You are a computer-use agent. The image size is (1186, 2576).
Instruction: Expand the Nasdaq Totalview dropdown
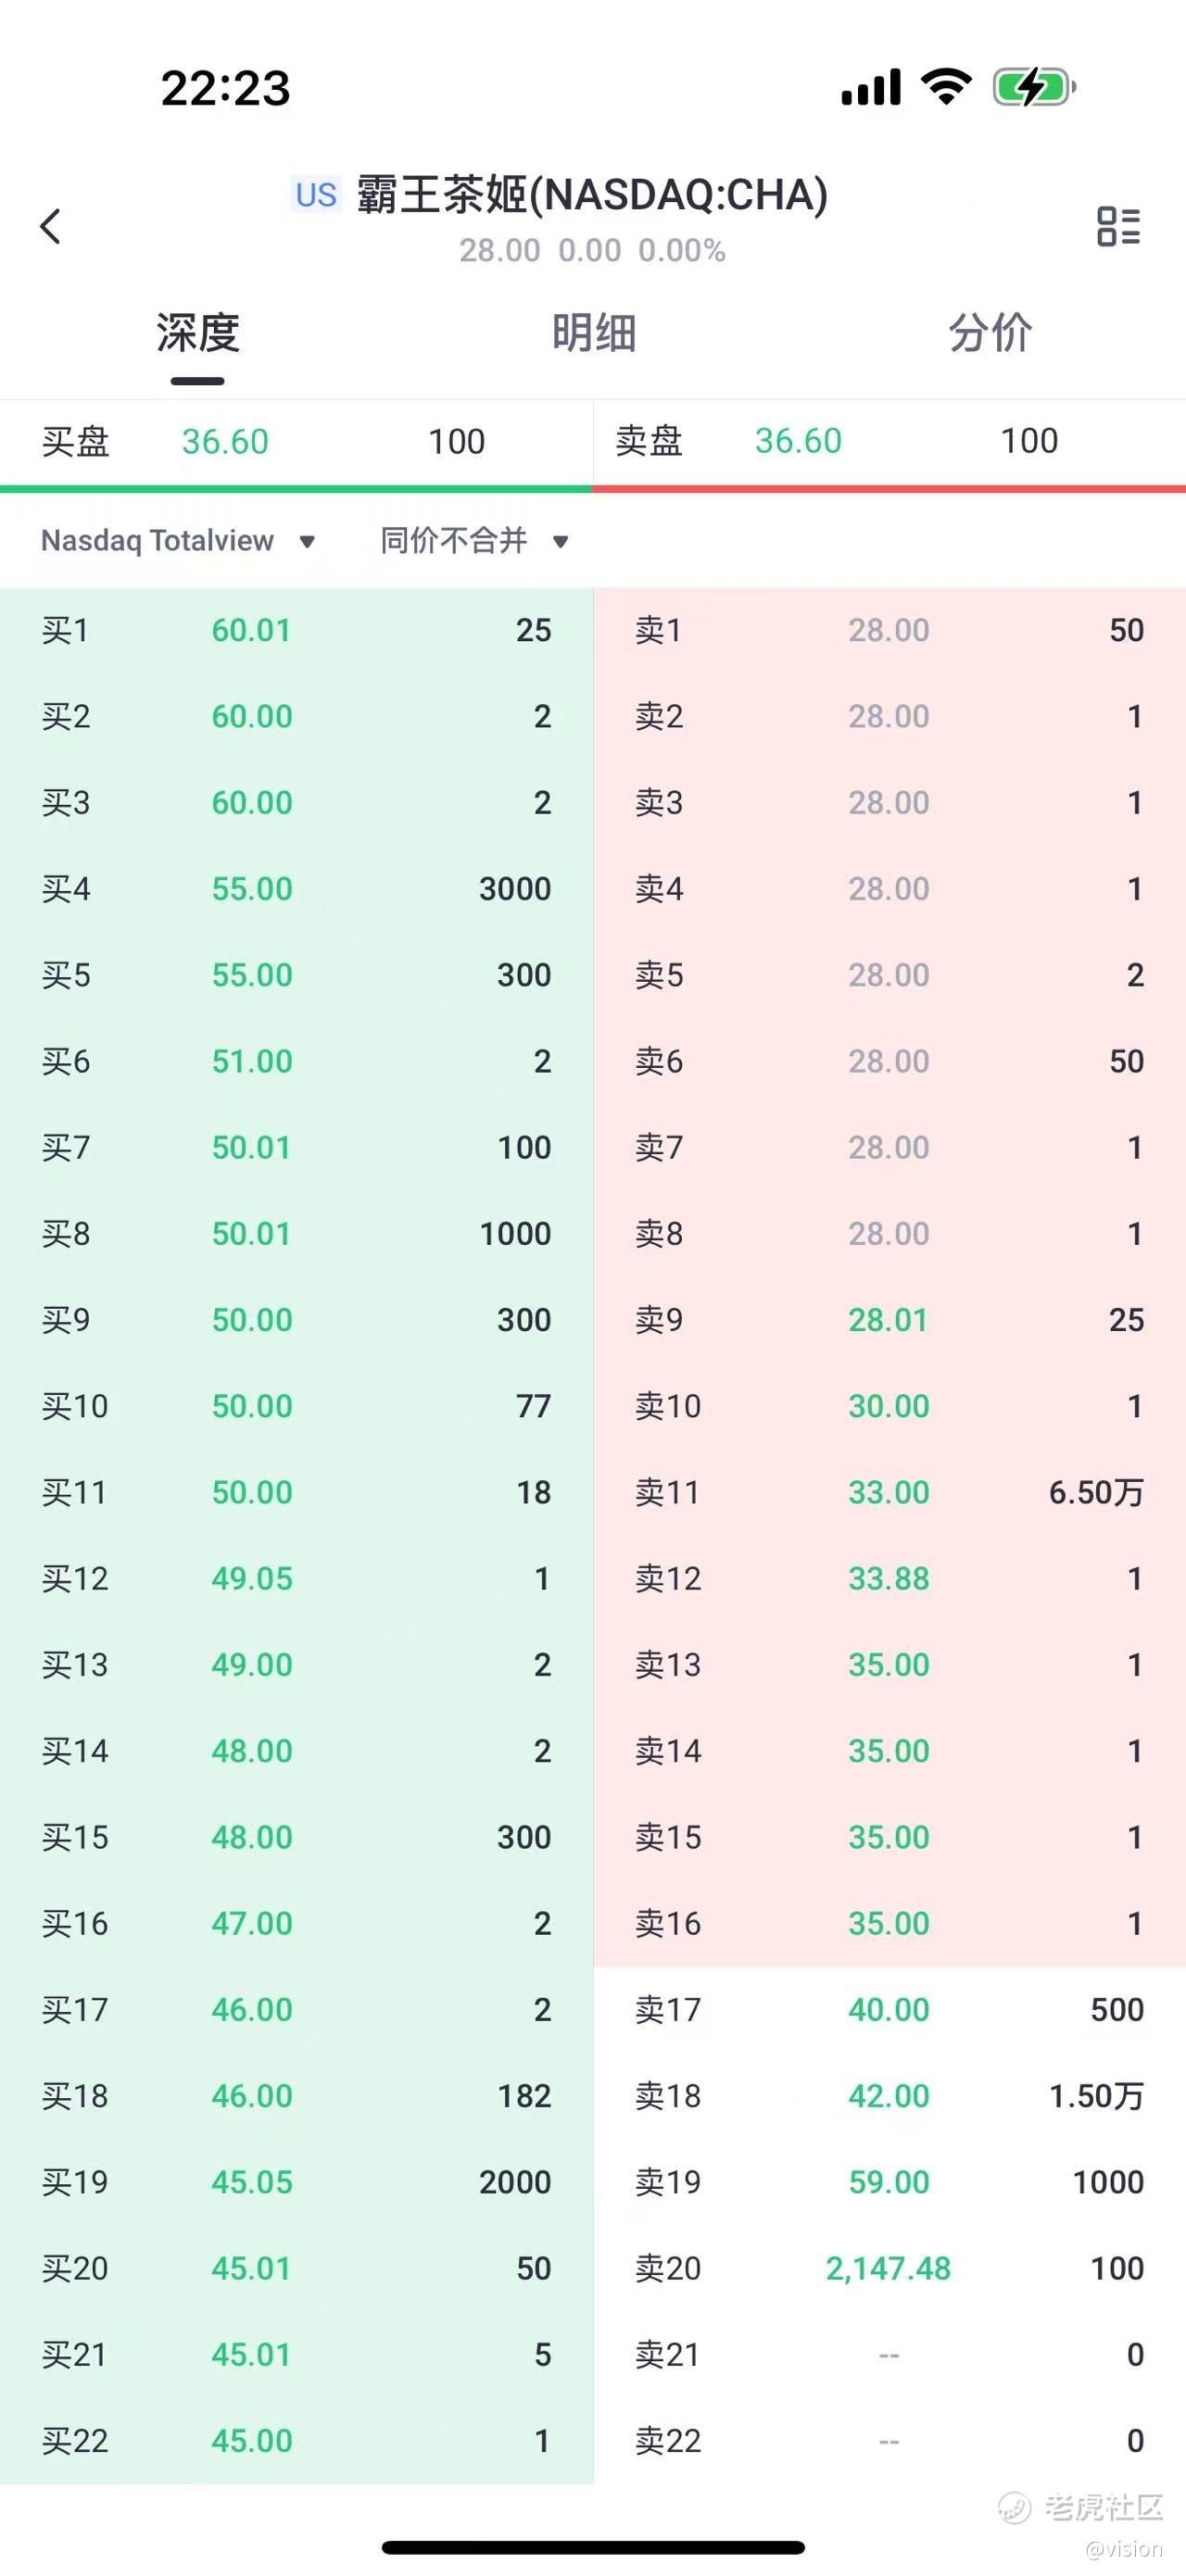[178, 541]
